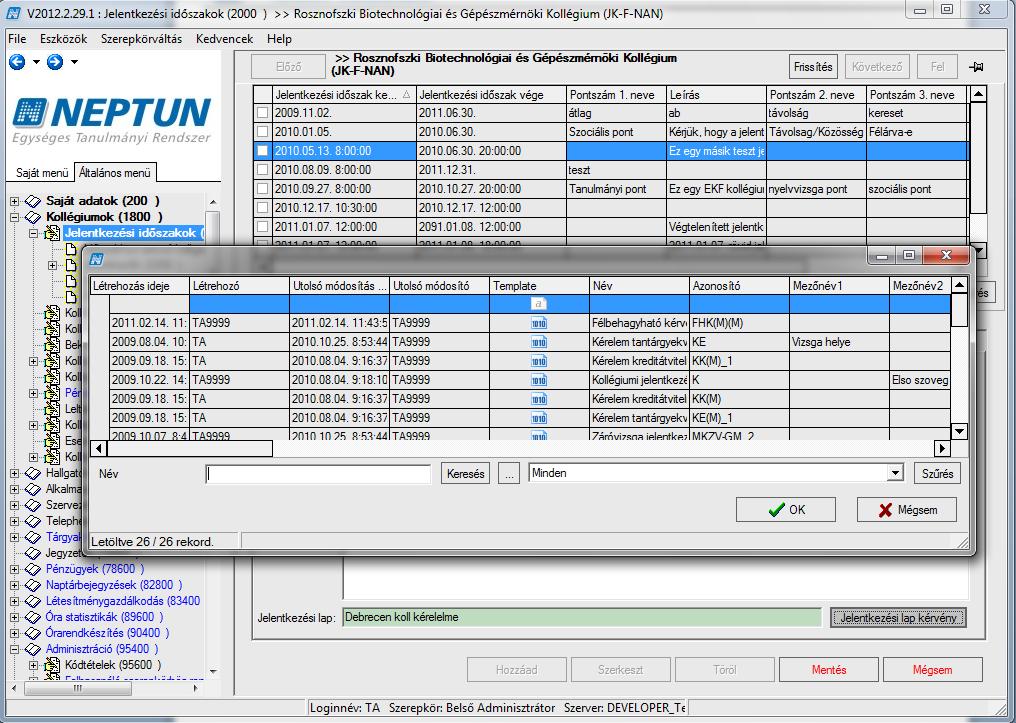The height and width of the screenshot is (723, 1016).
Task: Open the File menu
Action: 17,39
